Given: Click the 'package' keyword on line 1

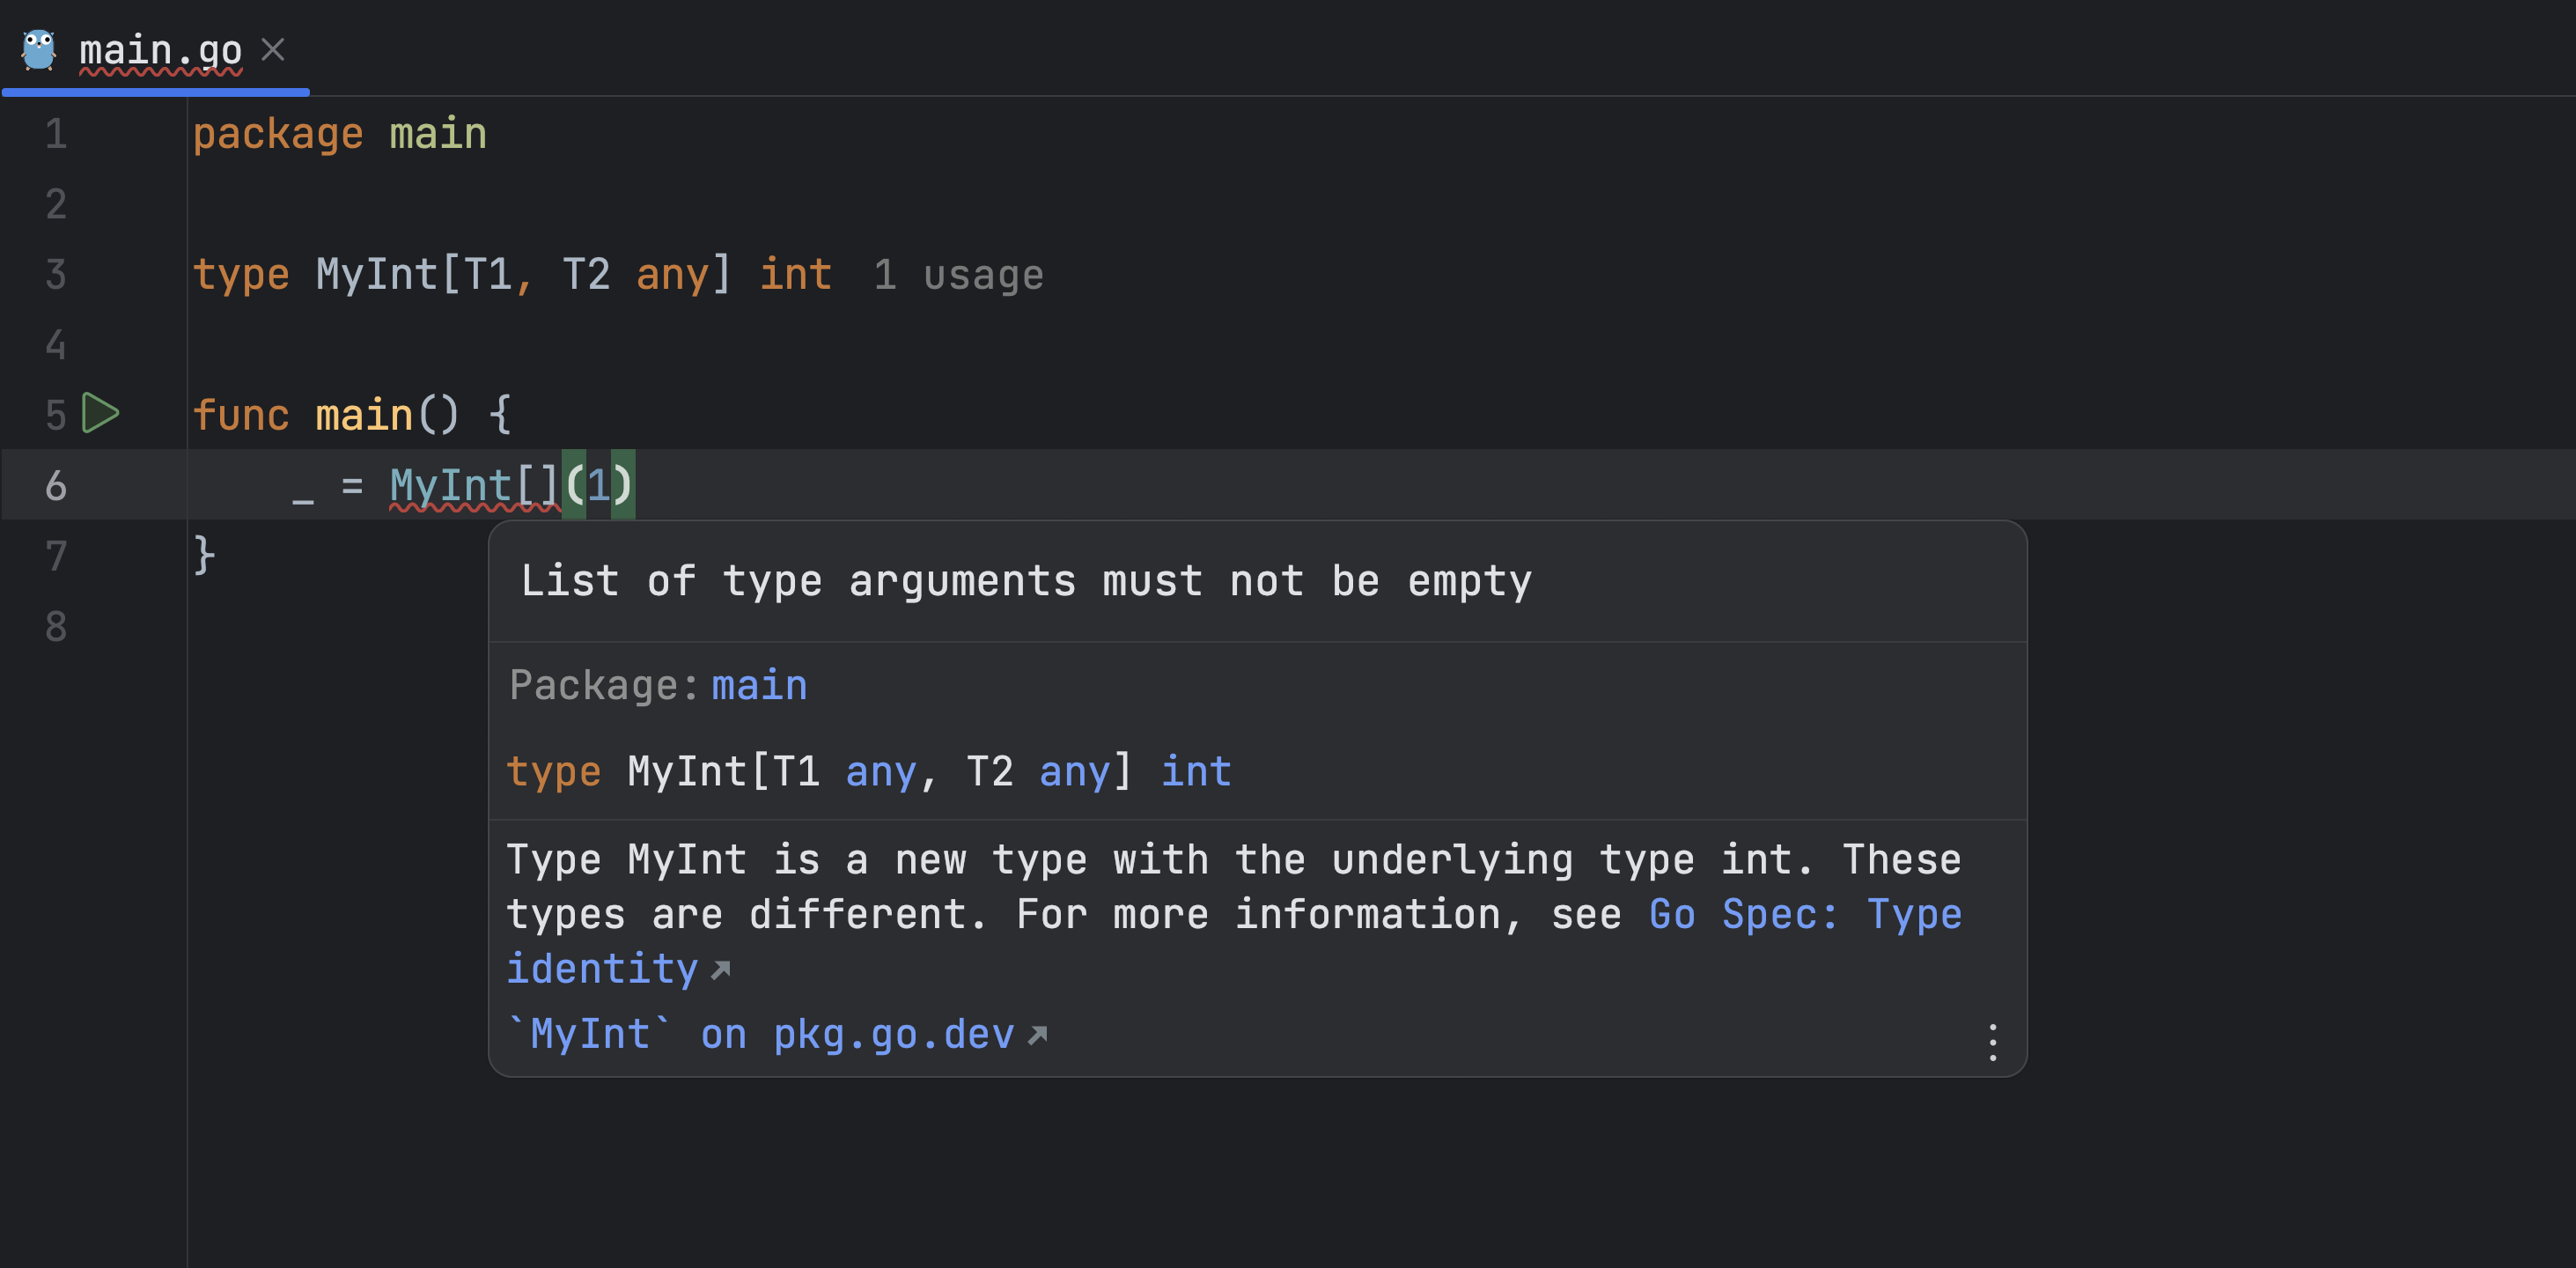Looking at the screenshot, I should pos(277,134).
